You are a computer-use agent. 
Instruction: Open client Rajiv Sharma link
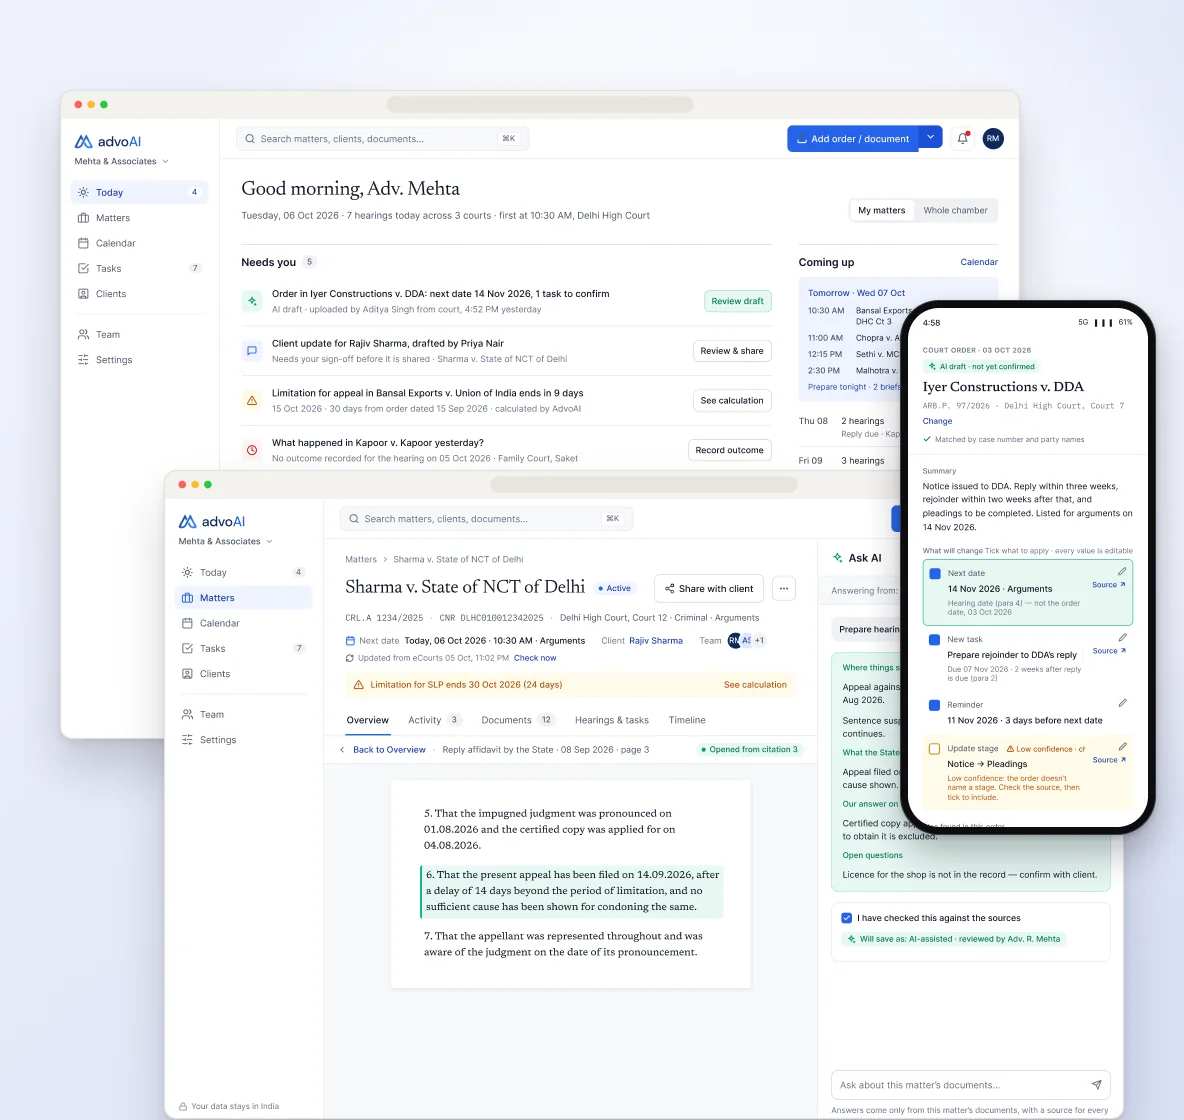pyautogui.click(x=655, y=640)
